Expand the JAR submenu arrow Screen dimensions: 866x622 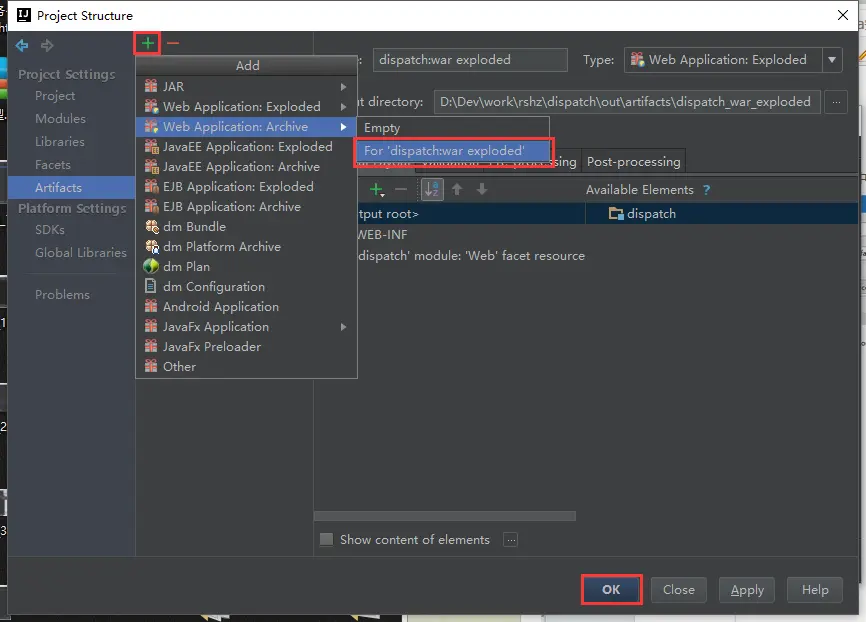coord(344,87)
